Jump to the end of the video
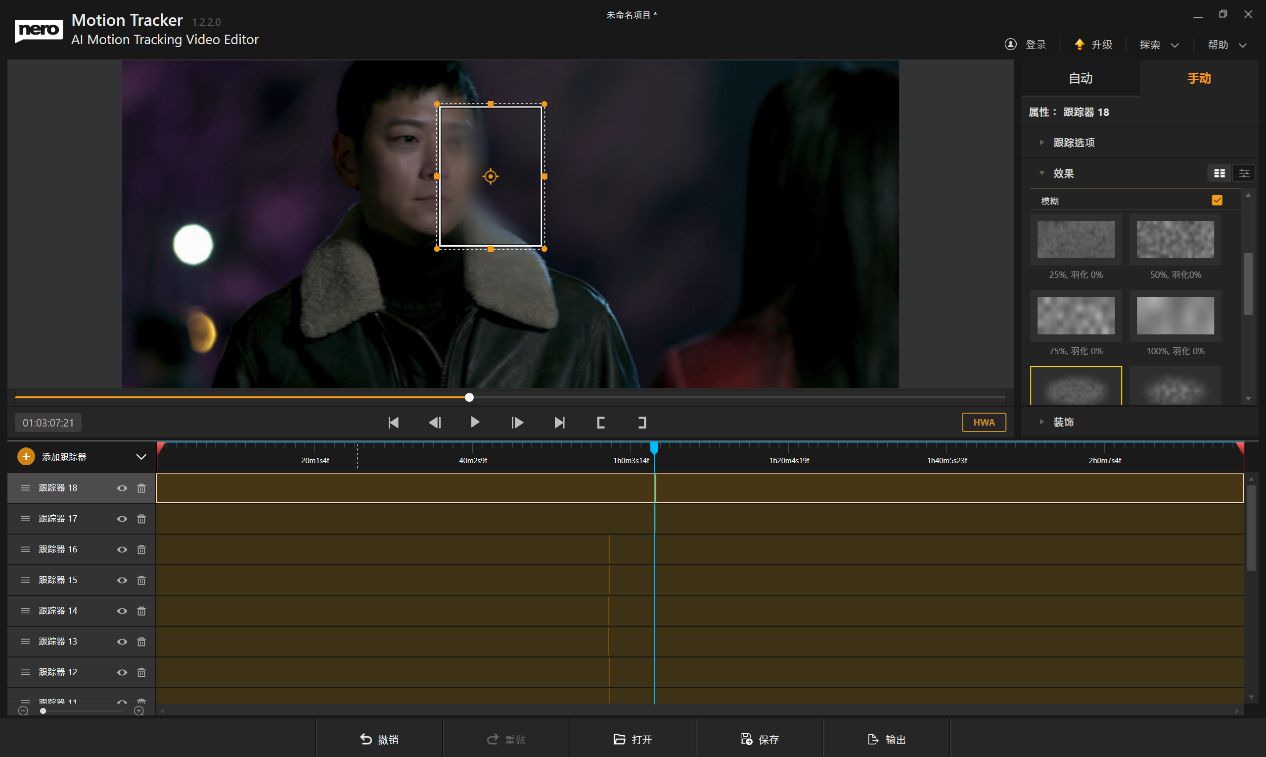This screenshot has height=757, width=1266. (x=559, y=422)
